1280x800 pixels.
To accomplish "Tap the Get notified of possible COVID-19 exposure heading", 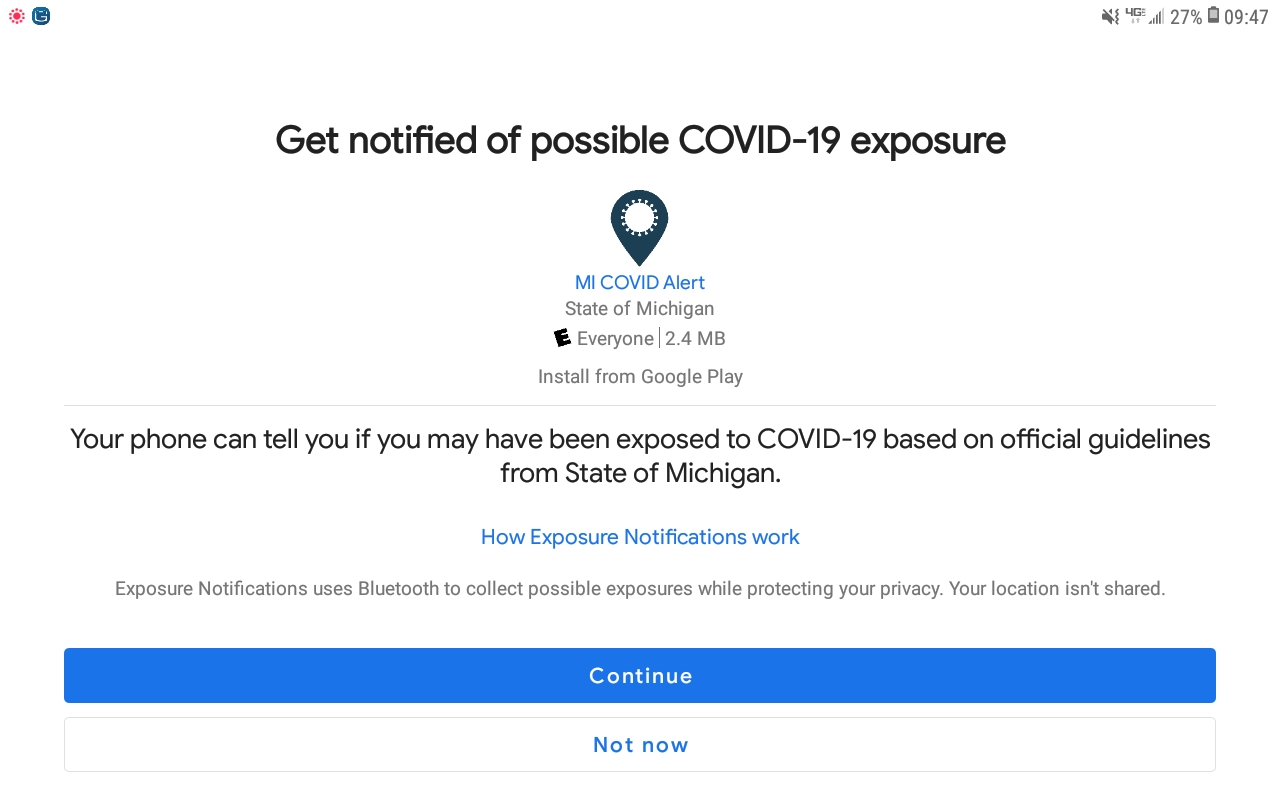I will 640,141.
